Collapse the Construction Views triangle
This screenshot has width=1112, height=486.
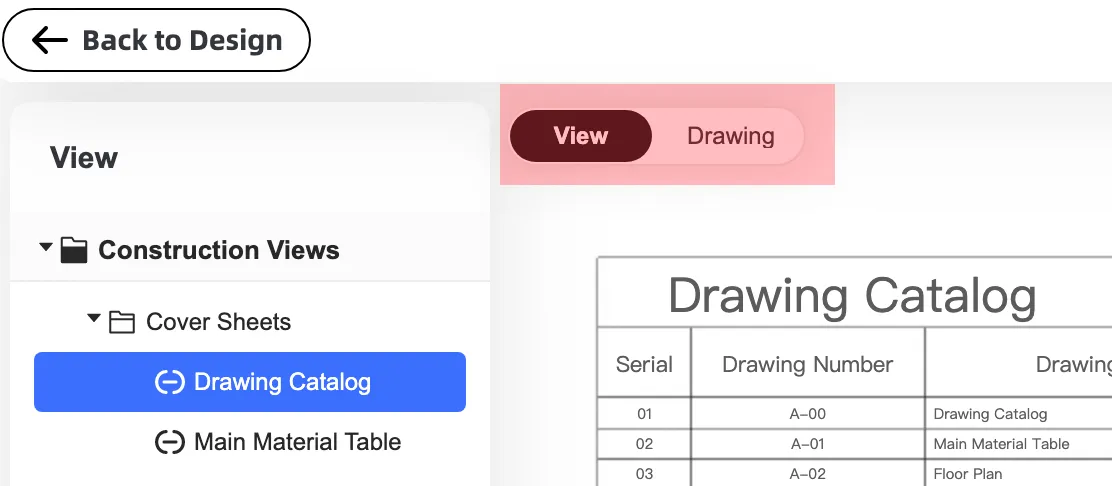pyautogui.click(x=46, y=247)
